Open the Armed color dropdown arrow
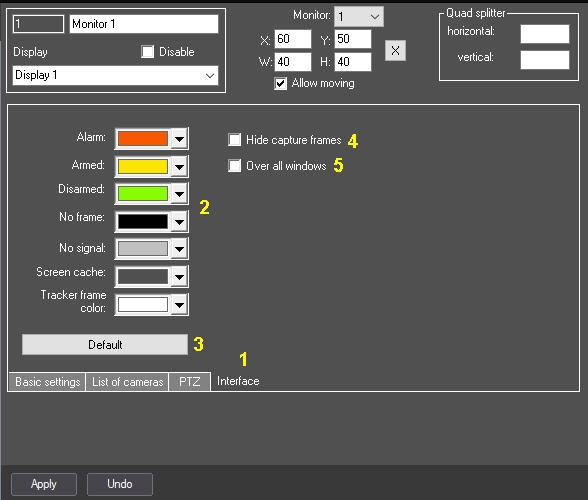This screenshot has height=500, width=588. tap(179, 167)
